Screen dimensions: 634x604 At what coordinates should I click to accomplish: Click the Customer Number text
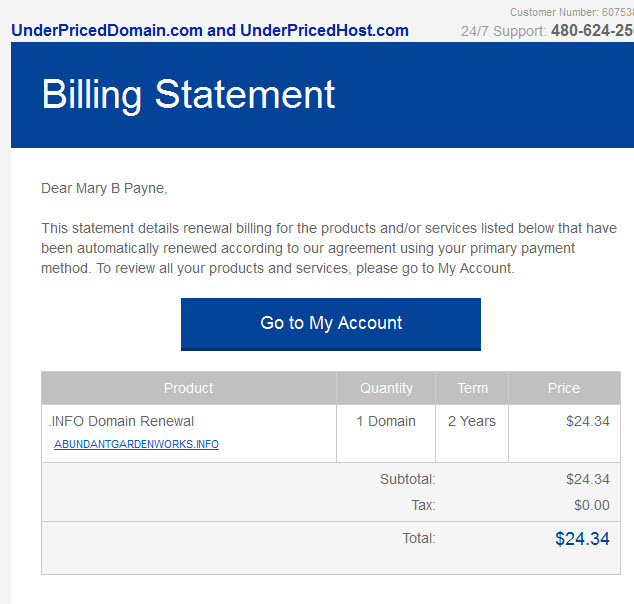click(x=572, y=12)
